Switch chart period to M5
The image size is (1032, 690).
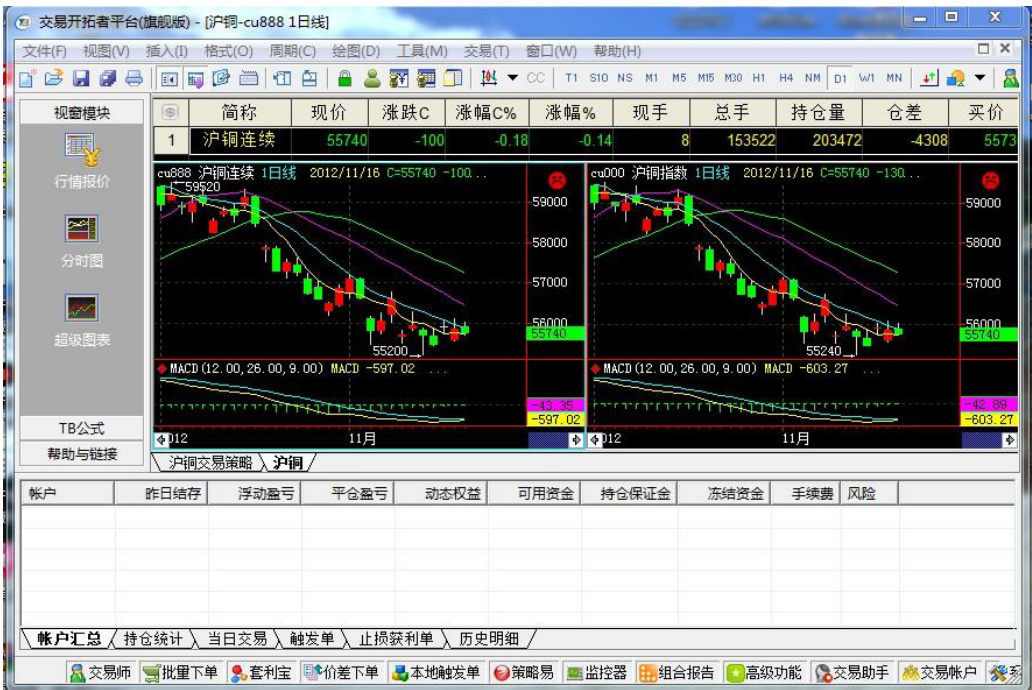[679, 78]
